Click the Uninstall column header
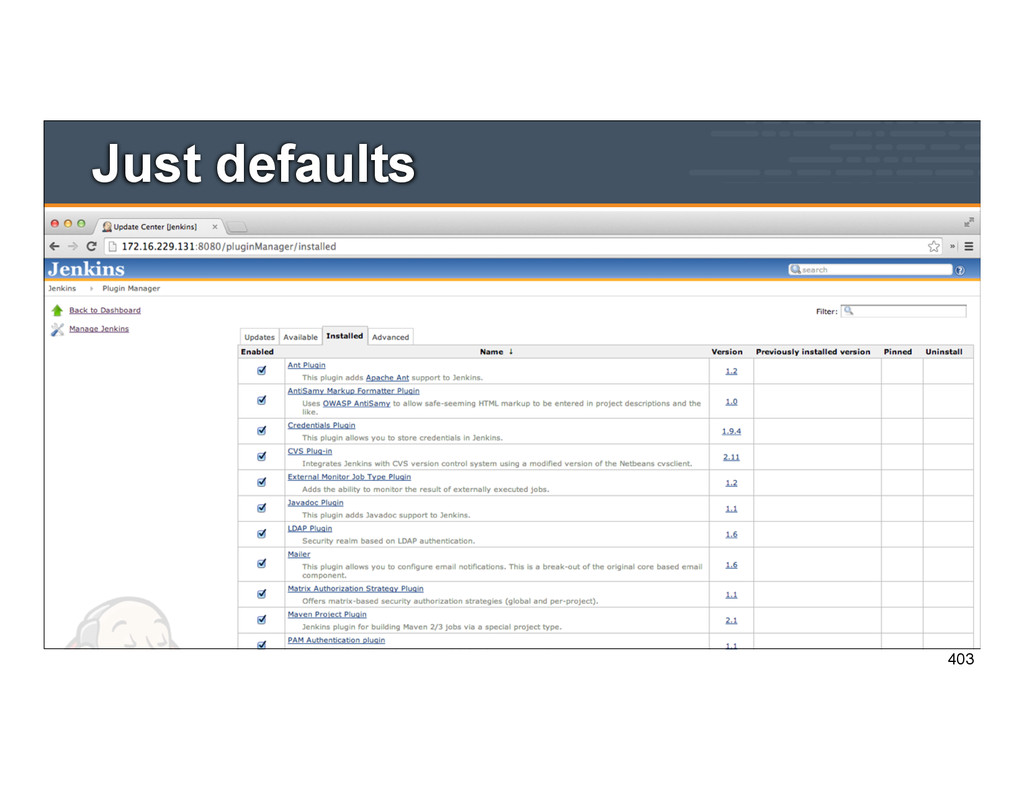Screen dimensions: 1024x791 pyautogui.click(x=944, y=351)
